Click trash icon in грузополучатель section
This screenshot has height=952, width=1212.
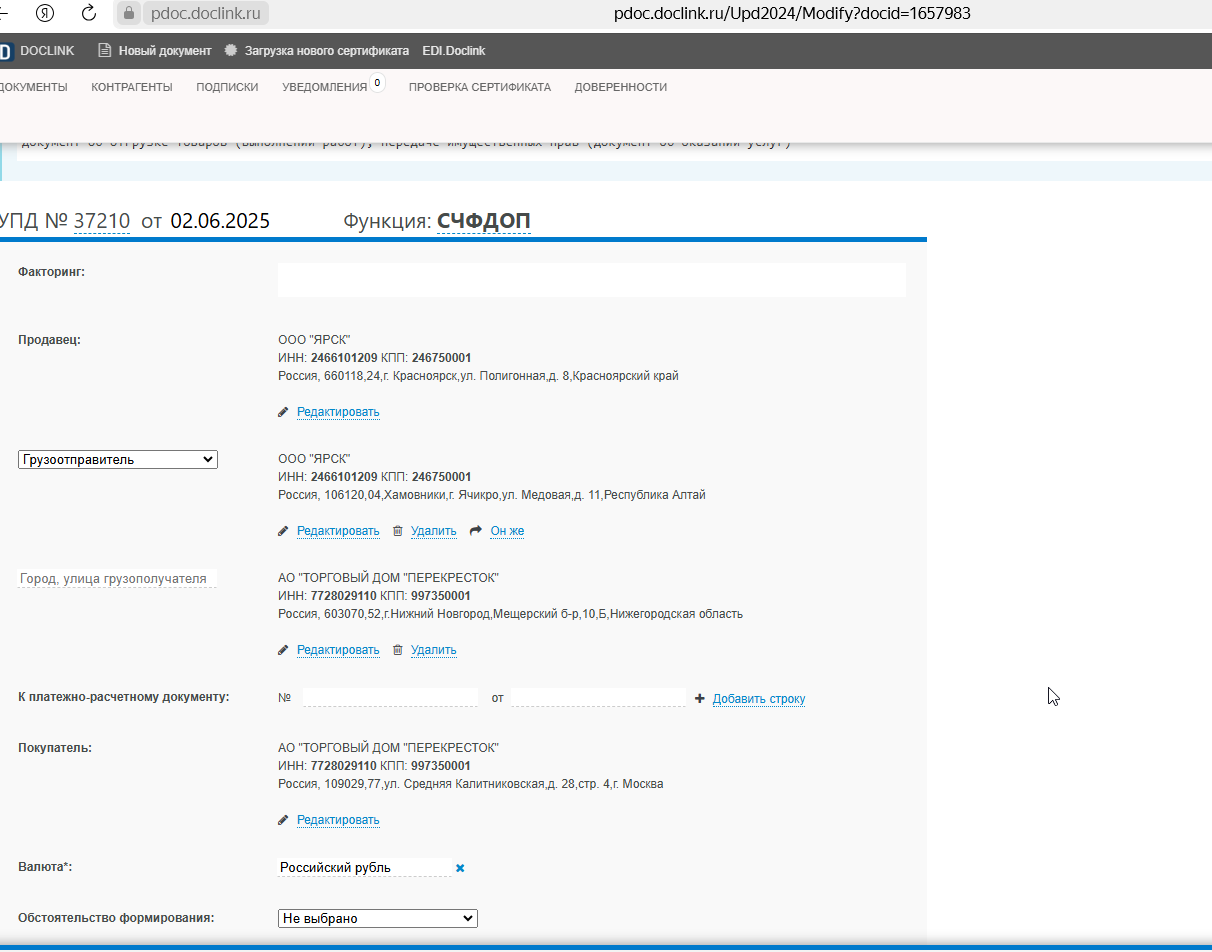[x=397, y=650]
